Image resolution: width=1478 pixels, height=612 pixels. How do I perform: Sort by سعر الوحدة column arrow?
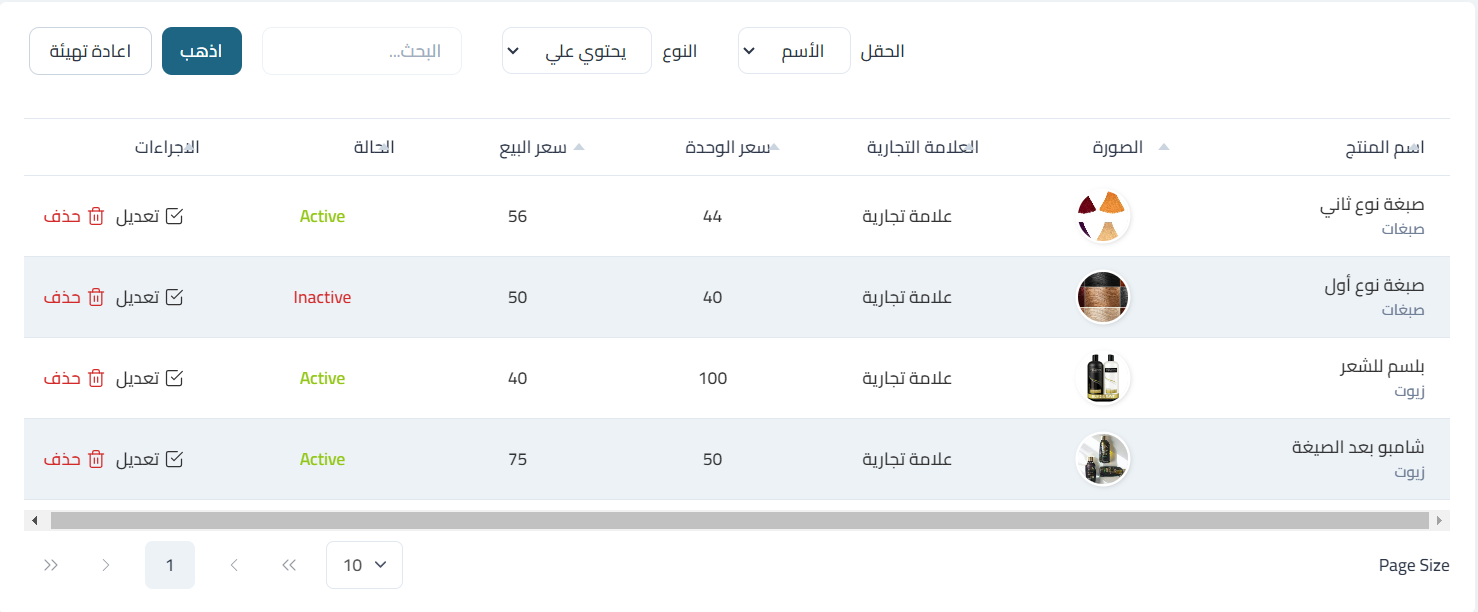coord(773,148)
